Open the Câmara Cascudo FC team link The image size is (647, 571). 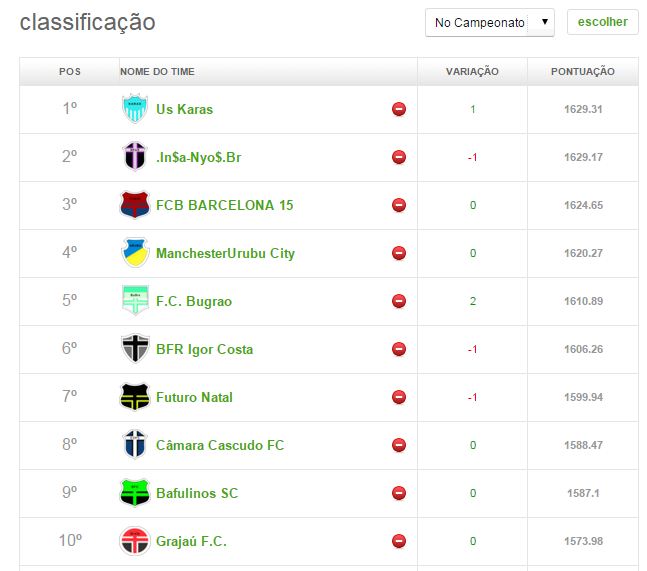[x=220, y=445]
